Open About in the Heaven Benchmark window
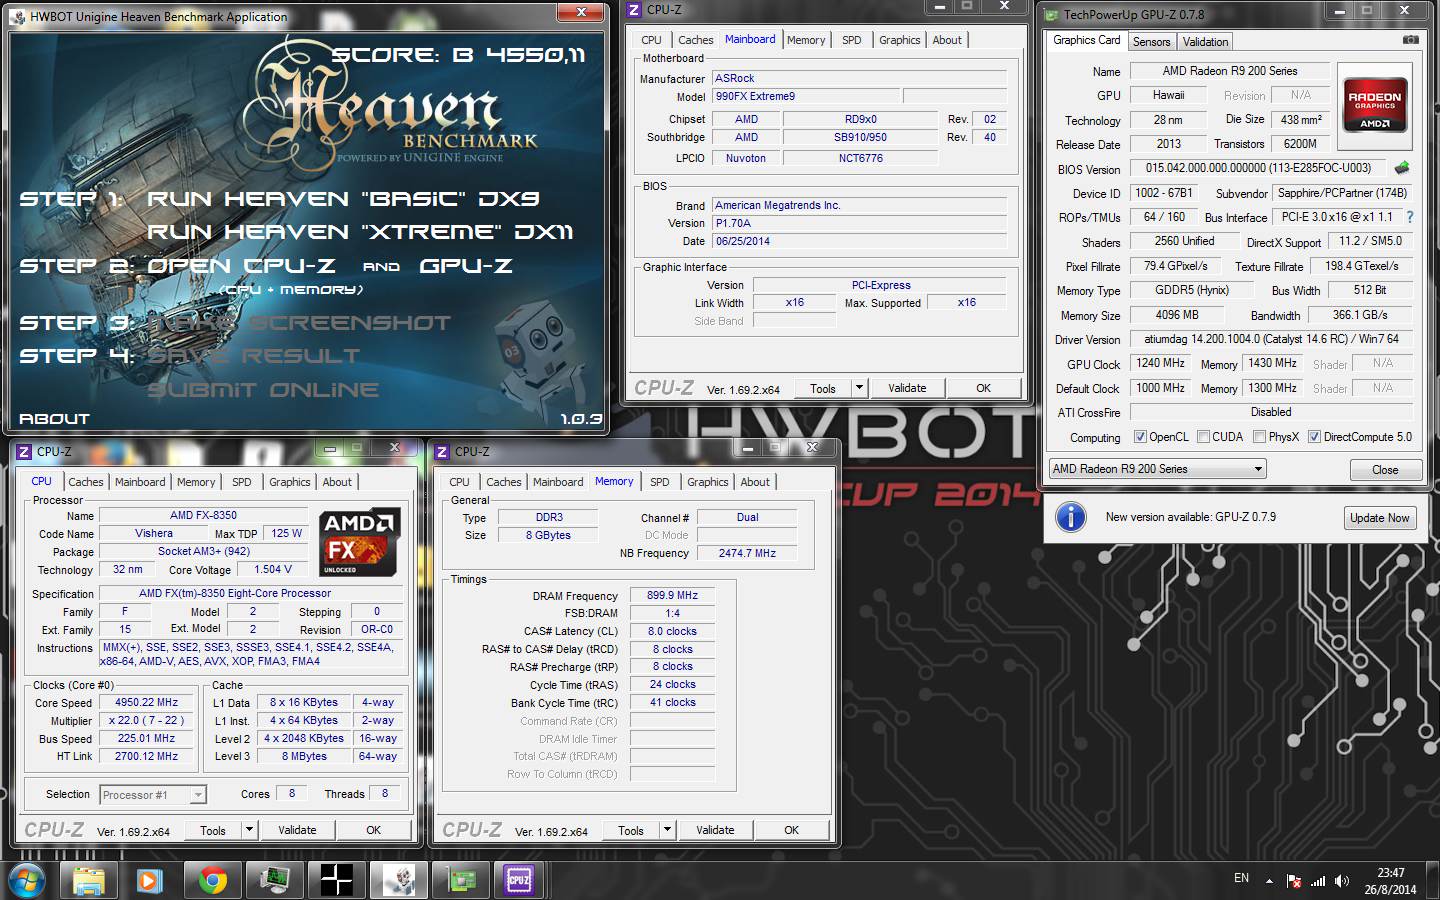 point(54,419)
